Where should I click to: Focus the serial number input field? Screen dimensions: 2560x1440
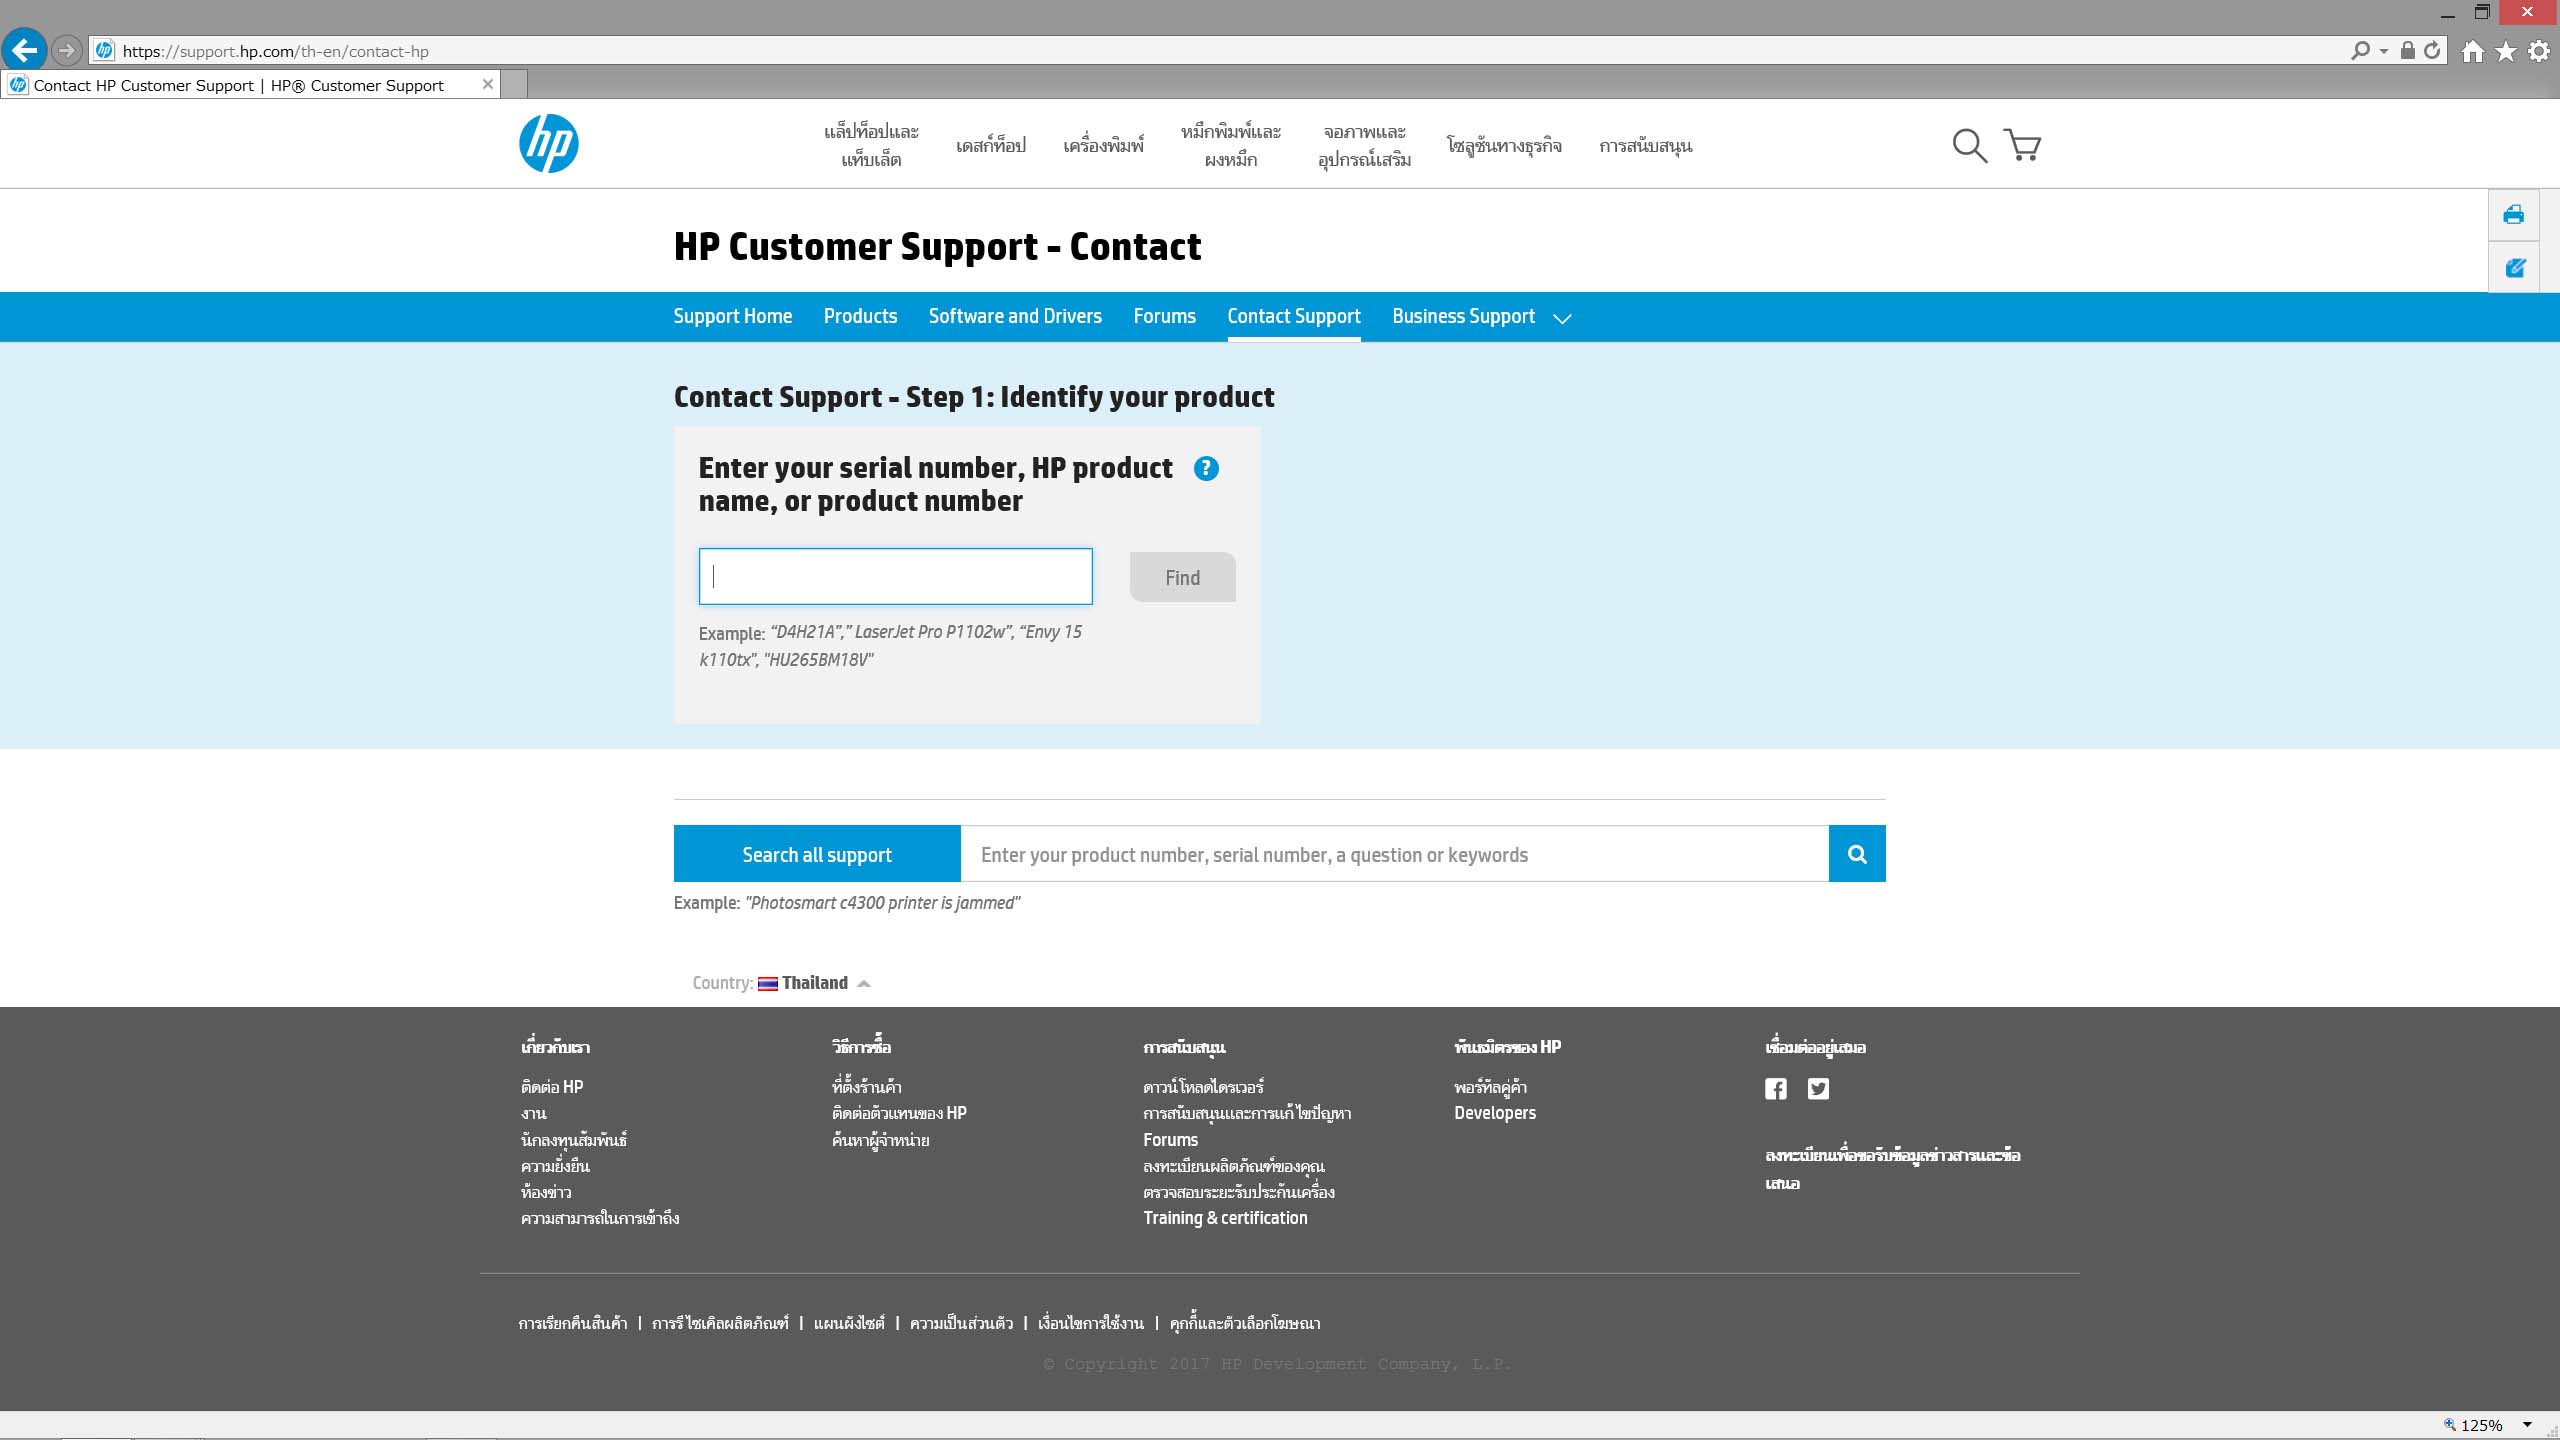[x=895, y=576]
